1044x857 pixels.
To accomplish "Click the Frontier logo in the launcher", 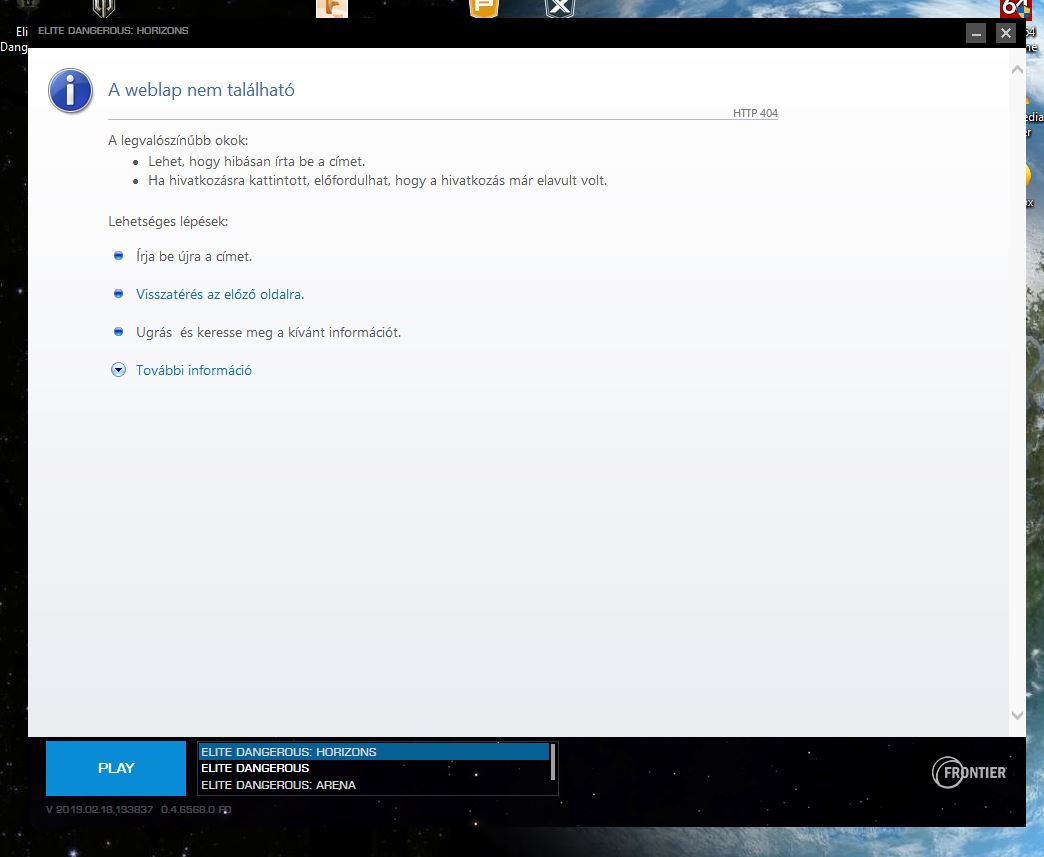I will [x=969, y=772].
